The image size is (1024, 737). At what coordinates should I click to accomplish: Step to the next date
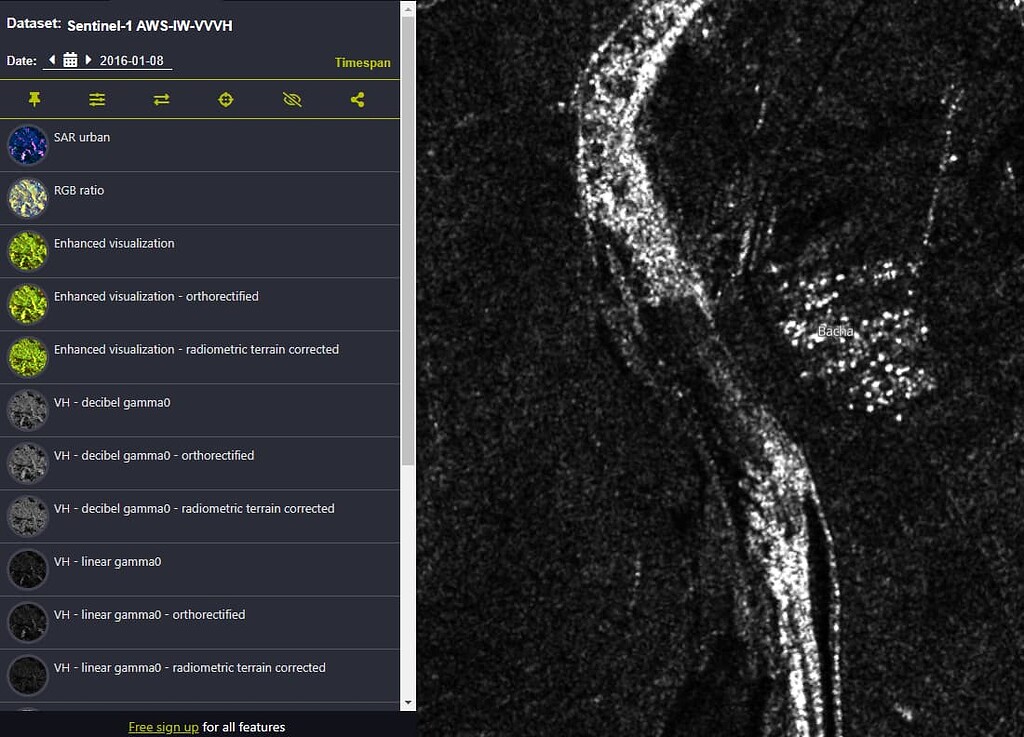pos(87,59)
